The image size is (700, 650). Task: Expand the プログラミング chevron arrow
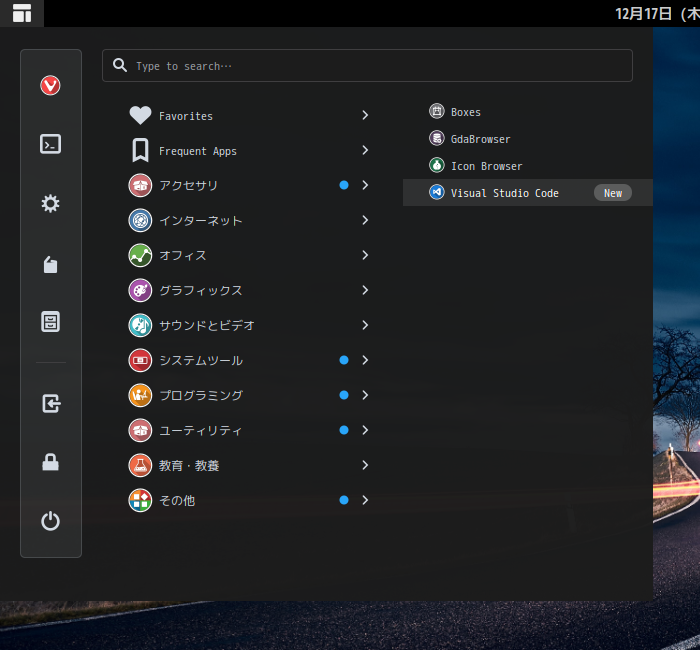pyautogui.click(x=365, y=395)
